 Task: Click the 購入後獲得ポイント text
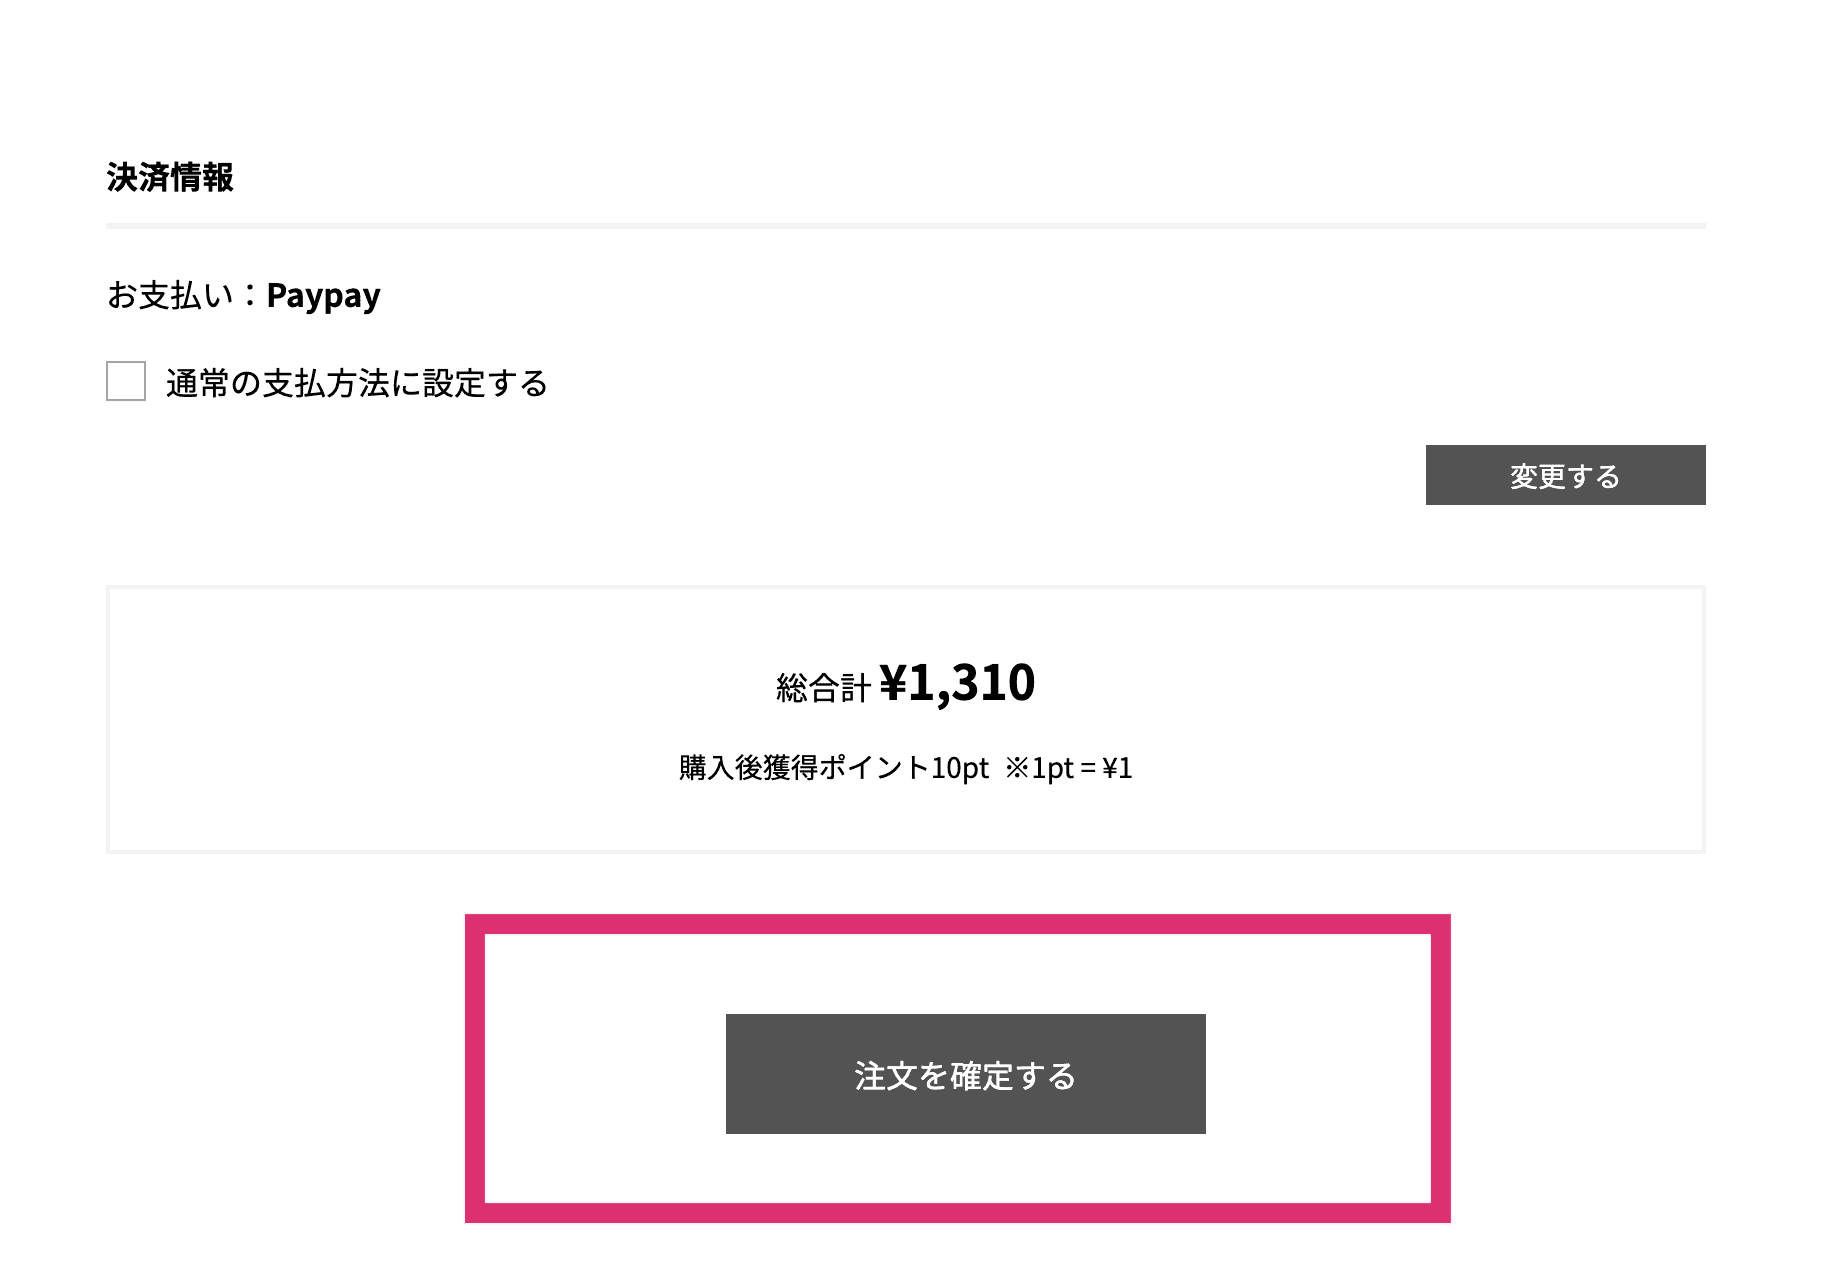point(804,768)
